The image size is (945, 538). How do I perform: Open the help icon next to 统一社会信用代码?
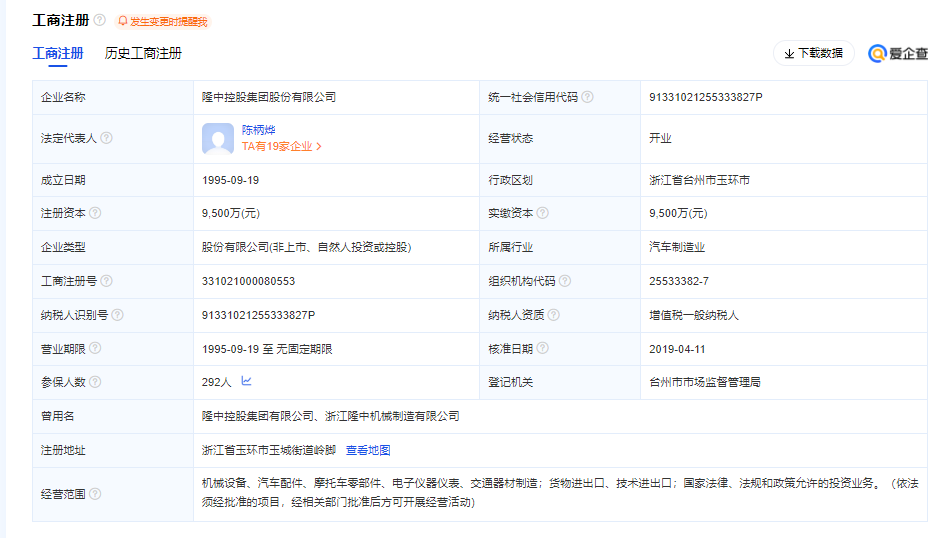tap(588, 97)
